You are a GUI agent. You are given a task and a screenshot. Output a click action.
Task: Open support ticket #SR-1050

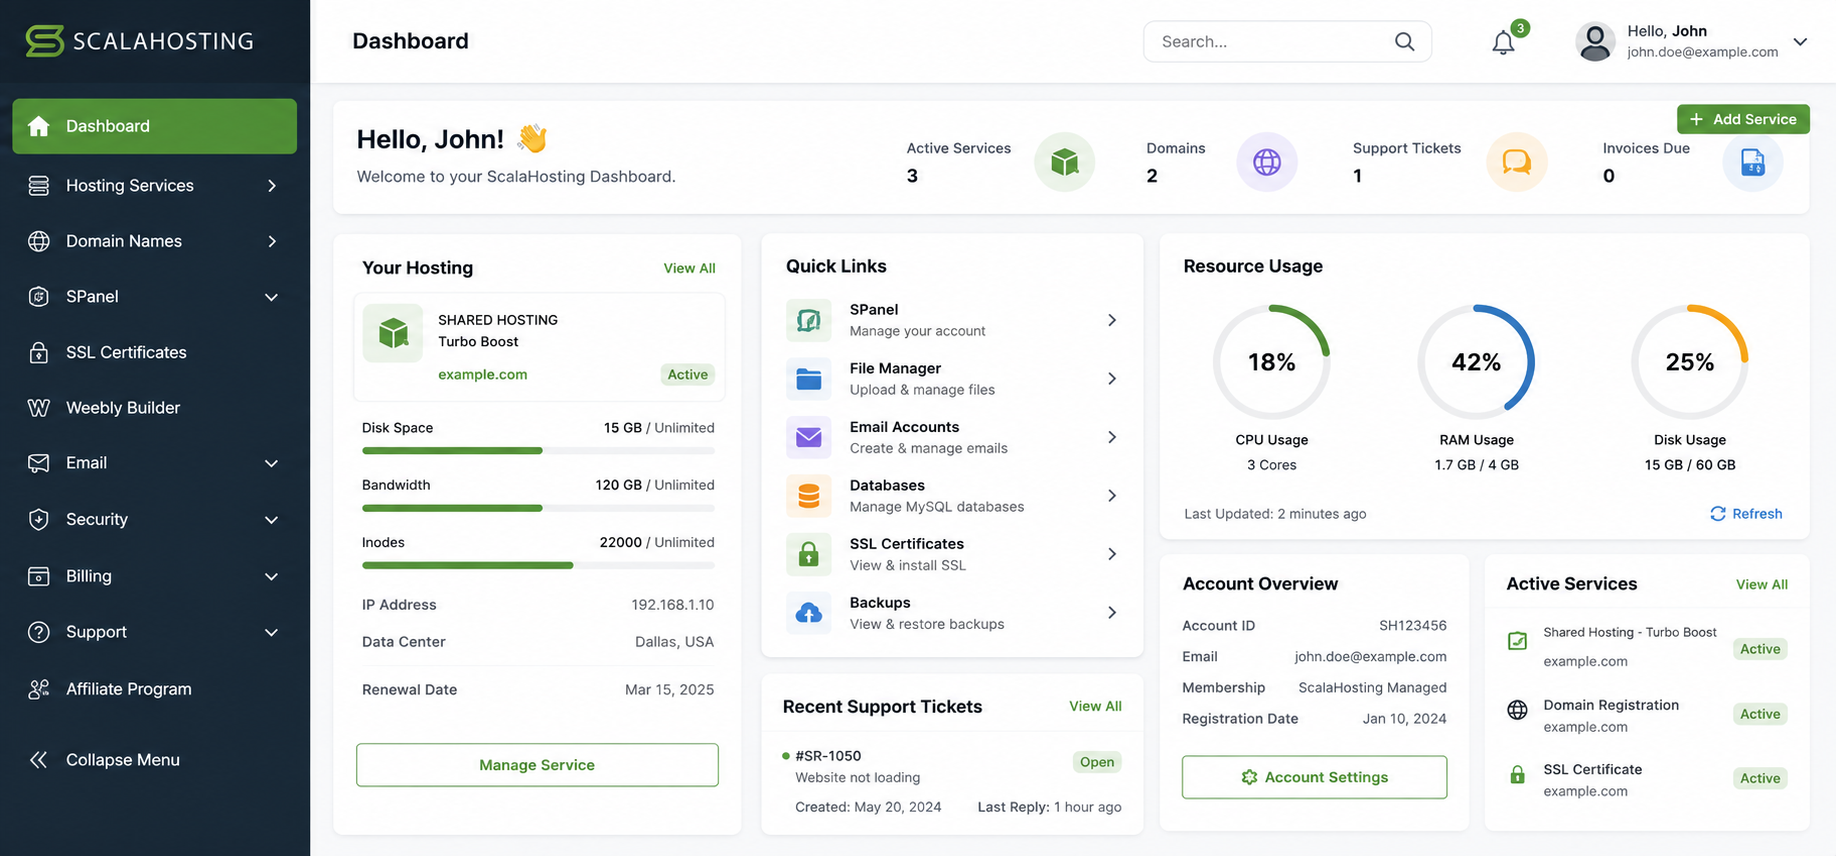coord(828,756)
